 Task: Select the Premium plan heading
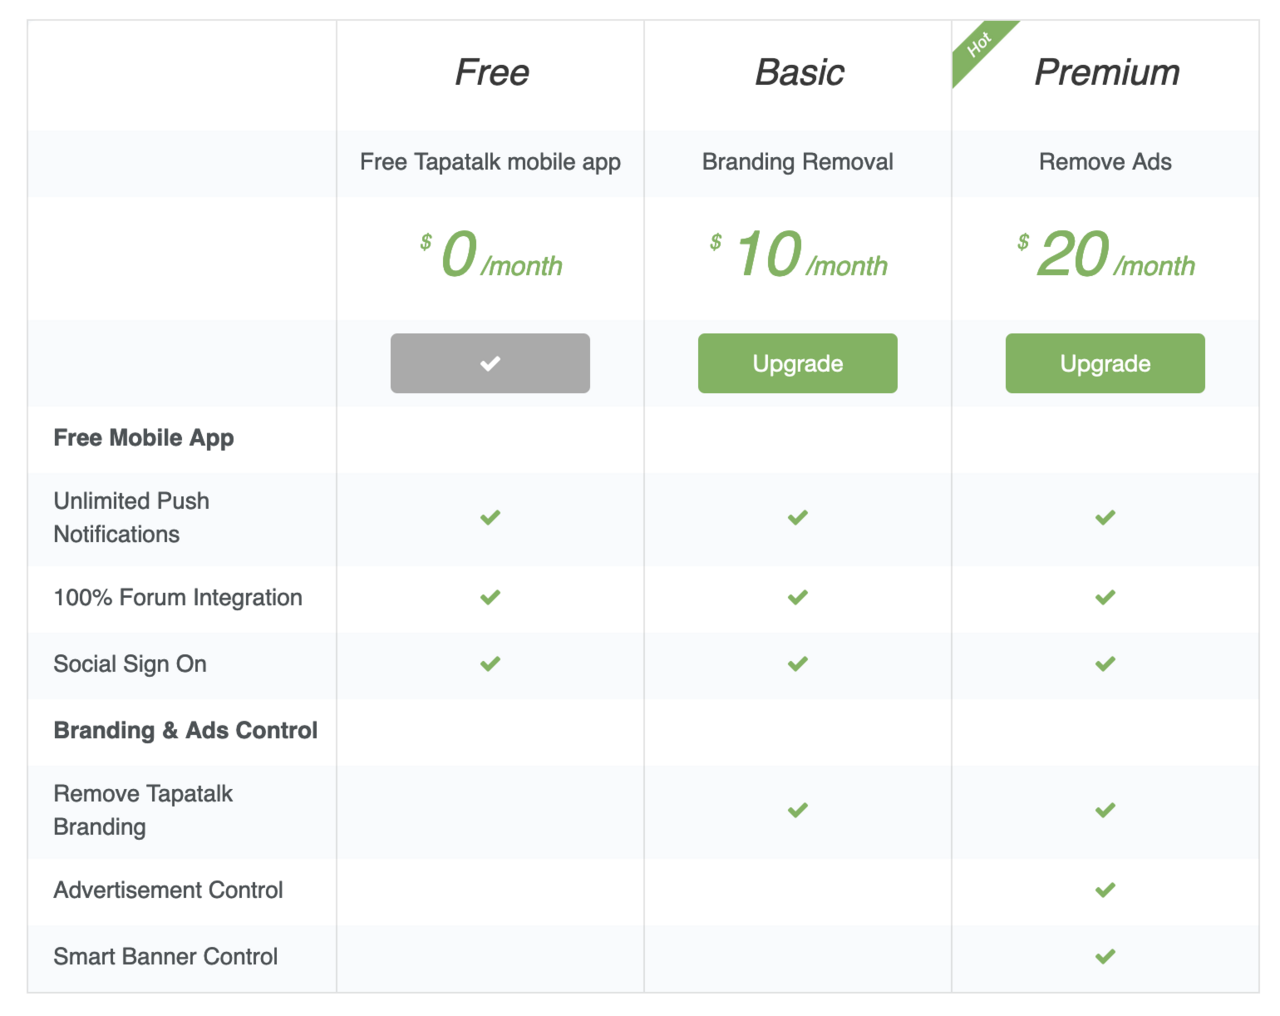coord(1106,72)
